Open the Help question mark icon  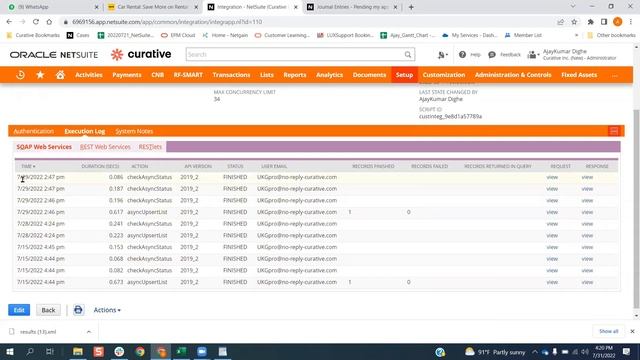tap(462, 54)
